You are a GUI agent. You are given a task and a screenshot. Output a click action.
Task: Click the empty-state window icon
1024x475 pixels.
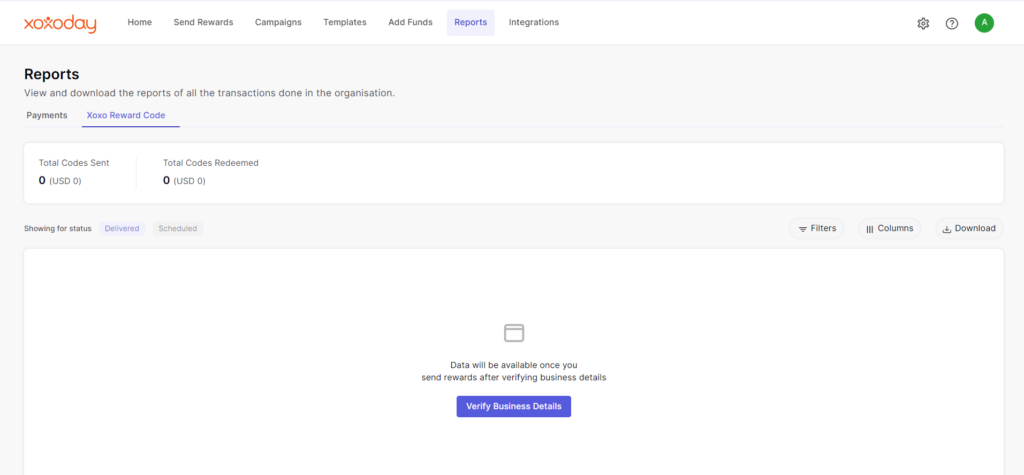tap(514, 333)
